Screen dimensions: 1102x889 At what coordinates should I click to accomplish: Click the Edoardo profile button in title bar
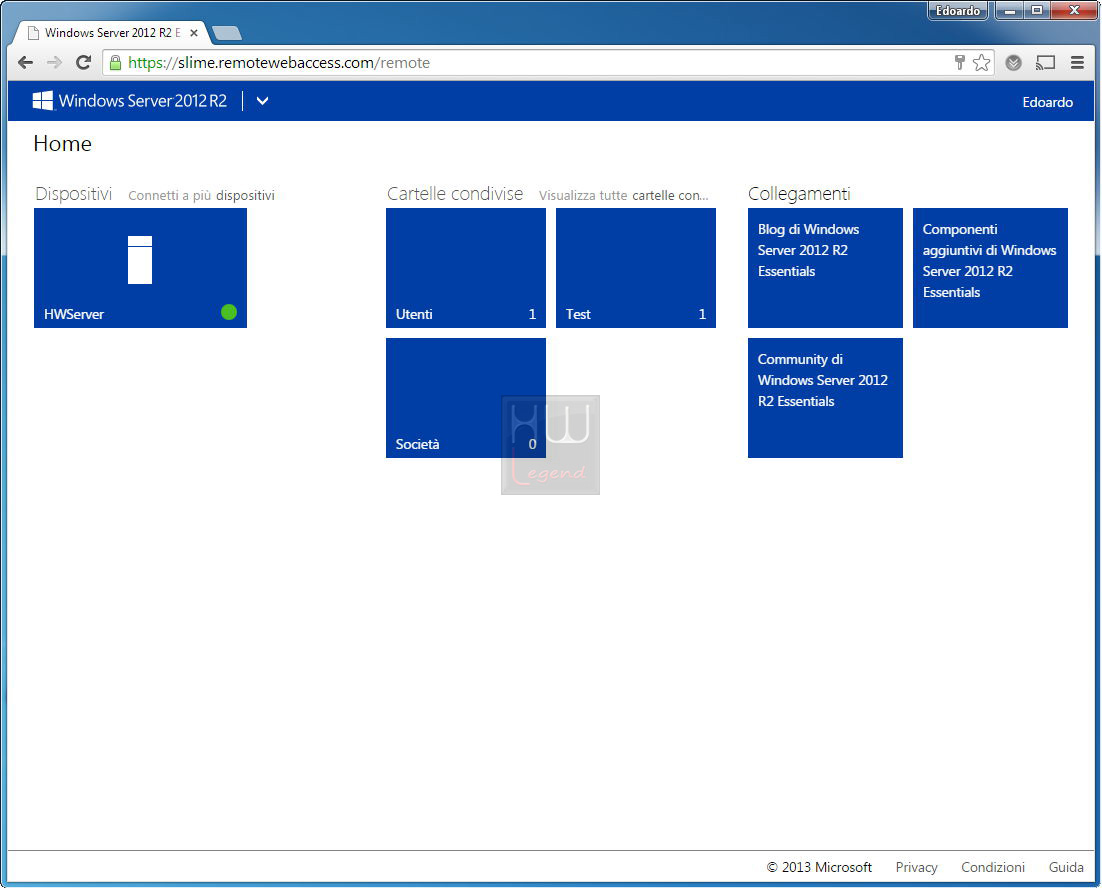957,11
